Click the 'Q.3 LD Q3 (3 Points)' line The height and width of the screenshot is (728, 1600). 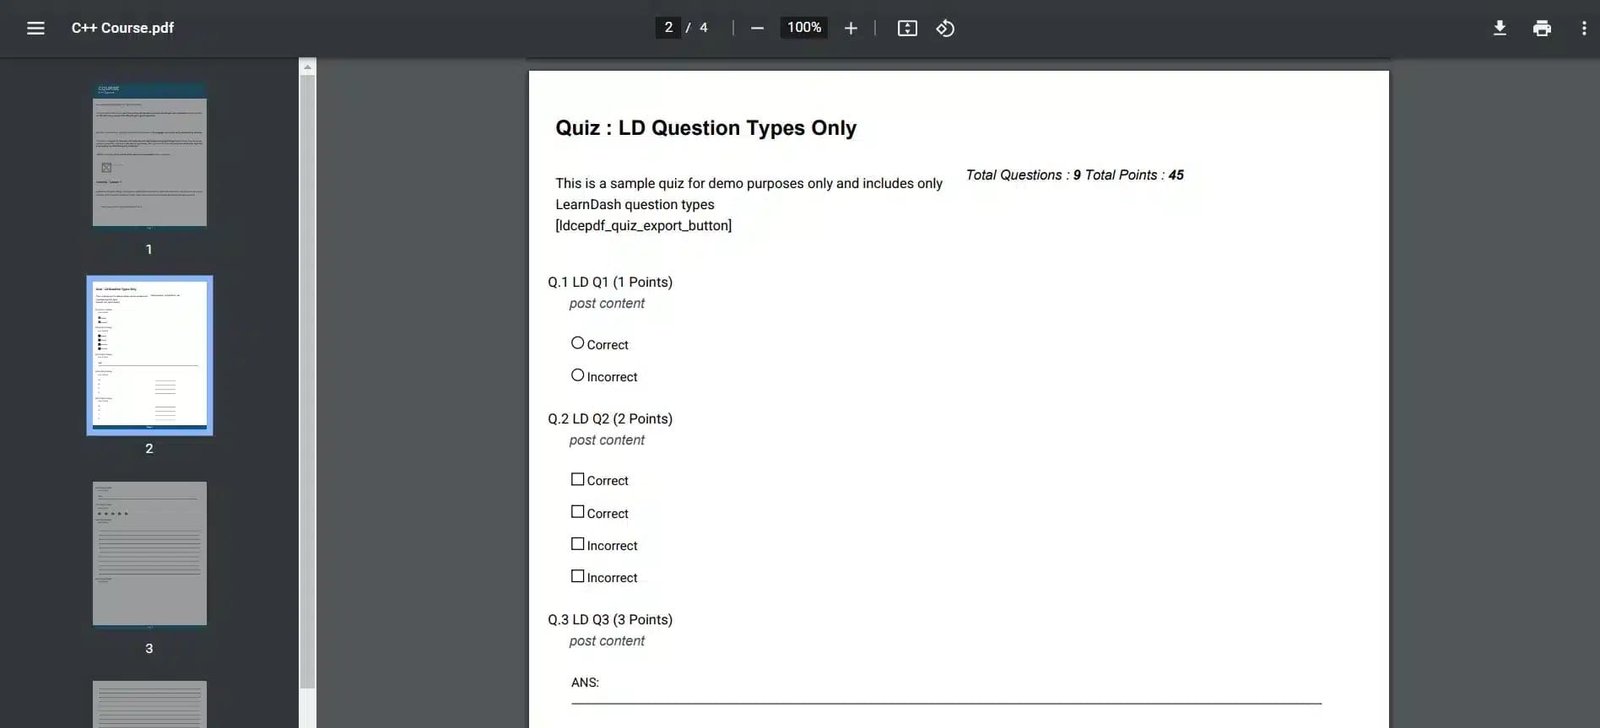click(610, 620)
